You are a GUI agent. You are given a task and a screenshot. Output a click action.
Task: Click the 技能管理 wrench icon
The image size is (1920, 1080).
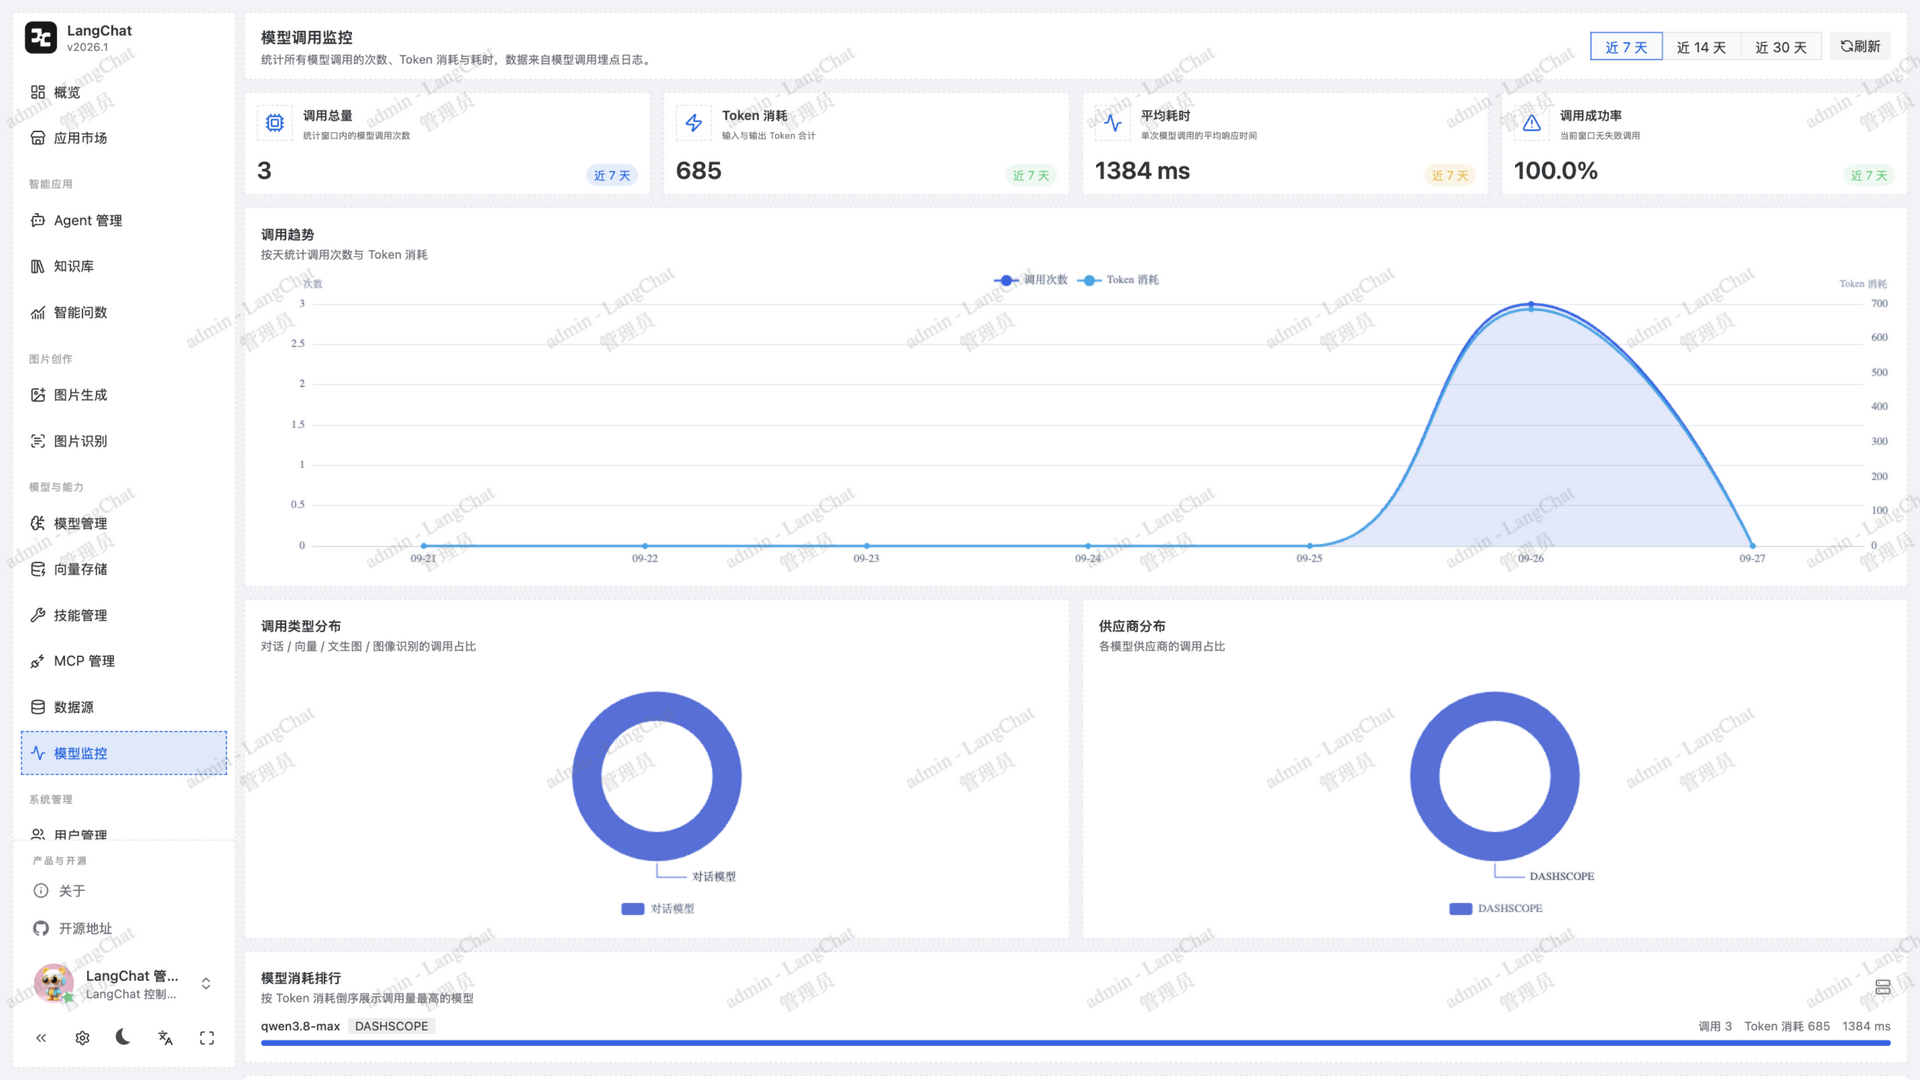click(x=38, y=615)
